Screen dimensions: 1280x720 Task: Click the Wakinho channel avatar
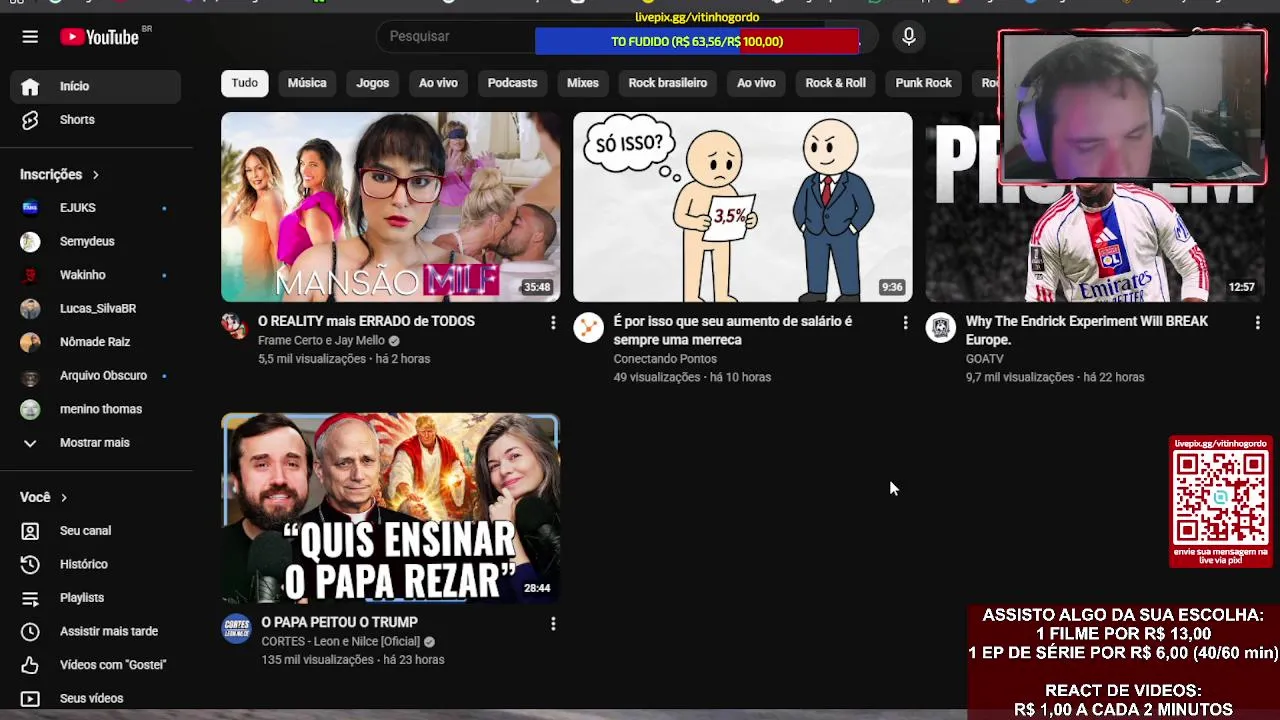[30, 275]
